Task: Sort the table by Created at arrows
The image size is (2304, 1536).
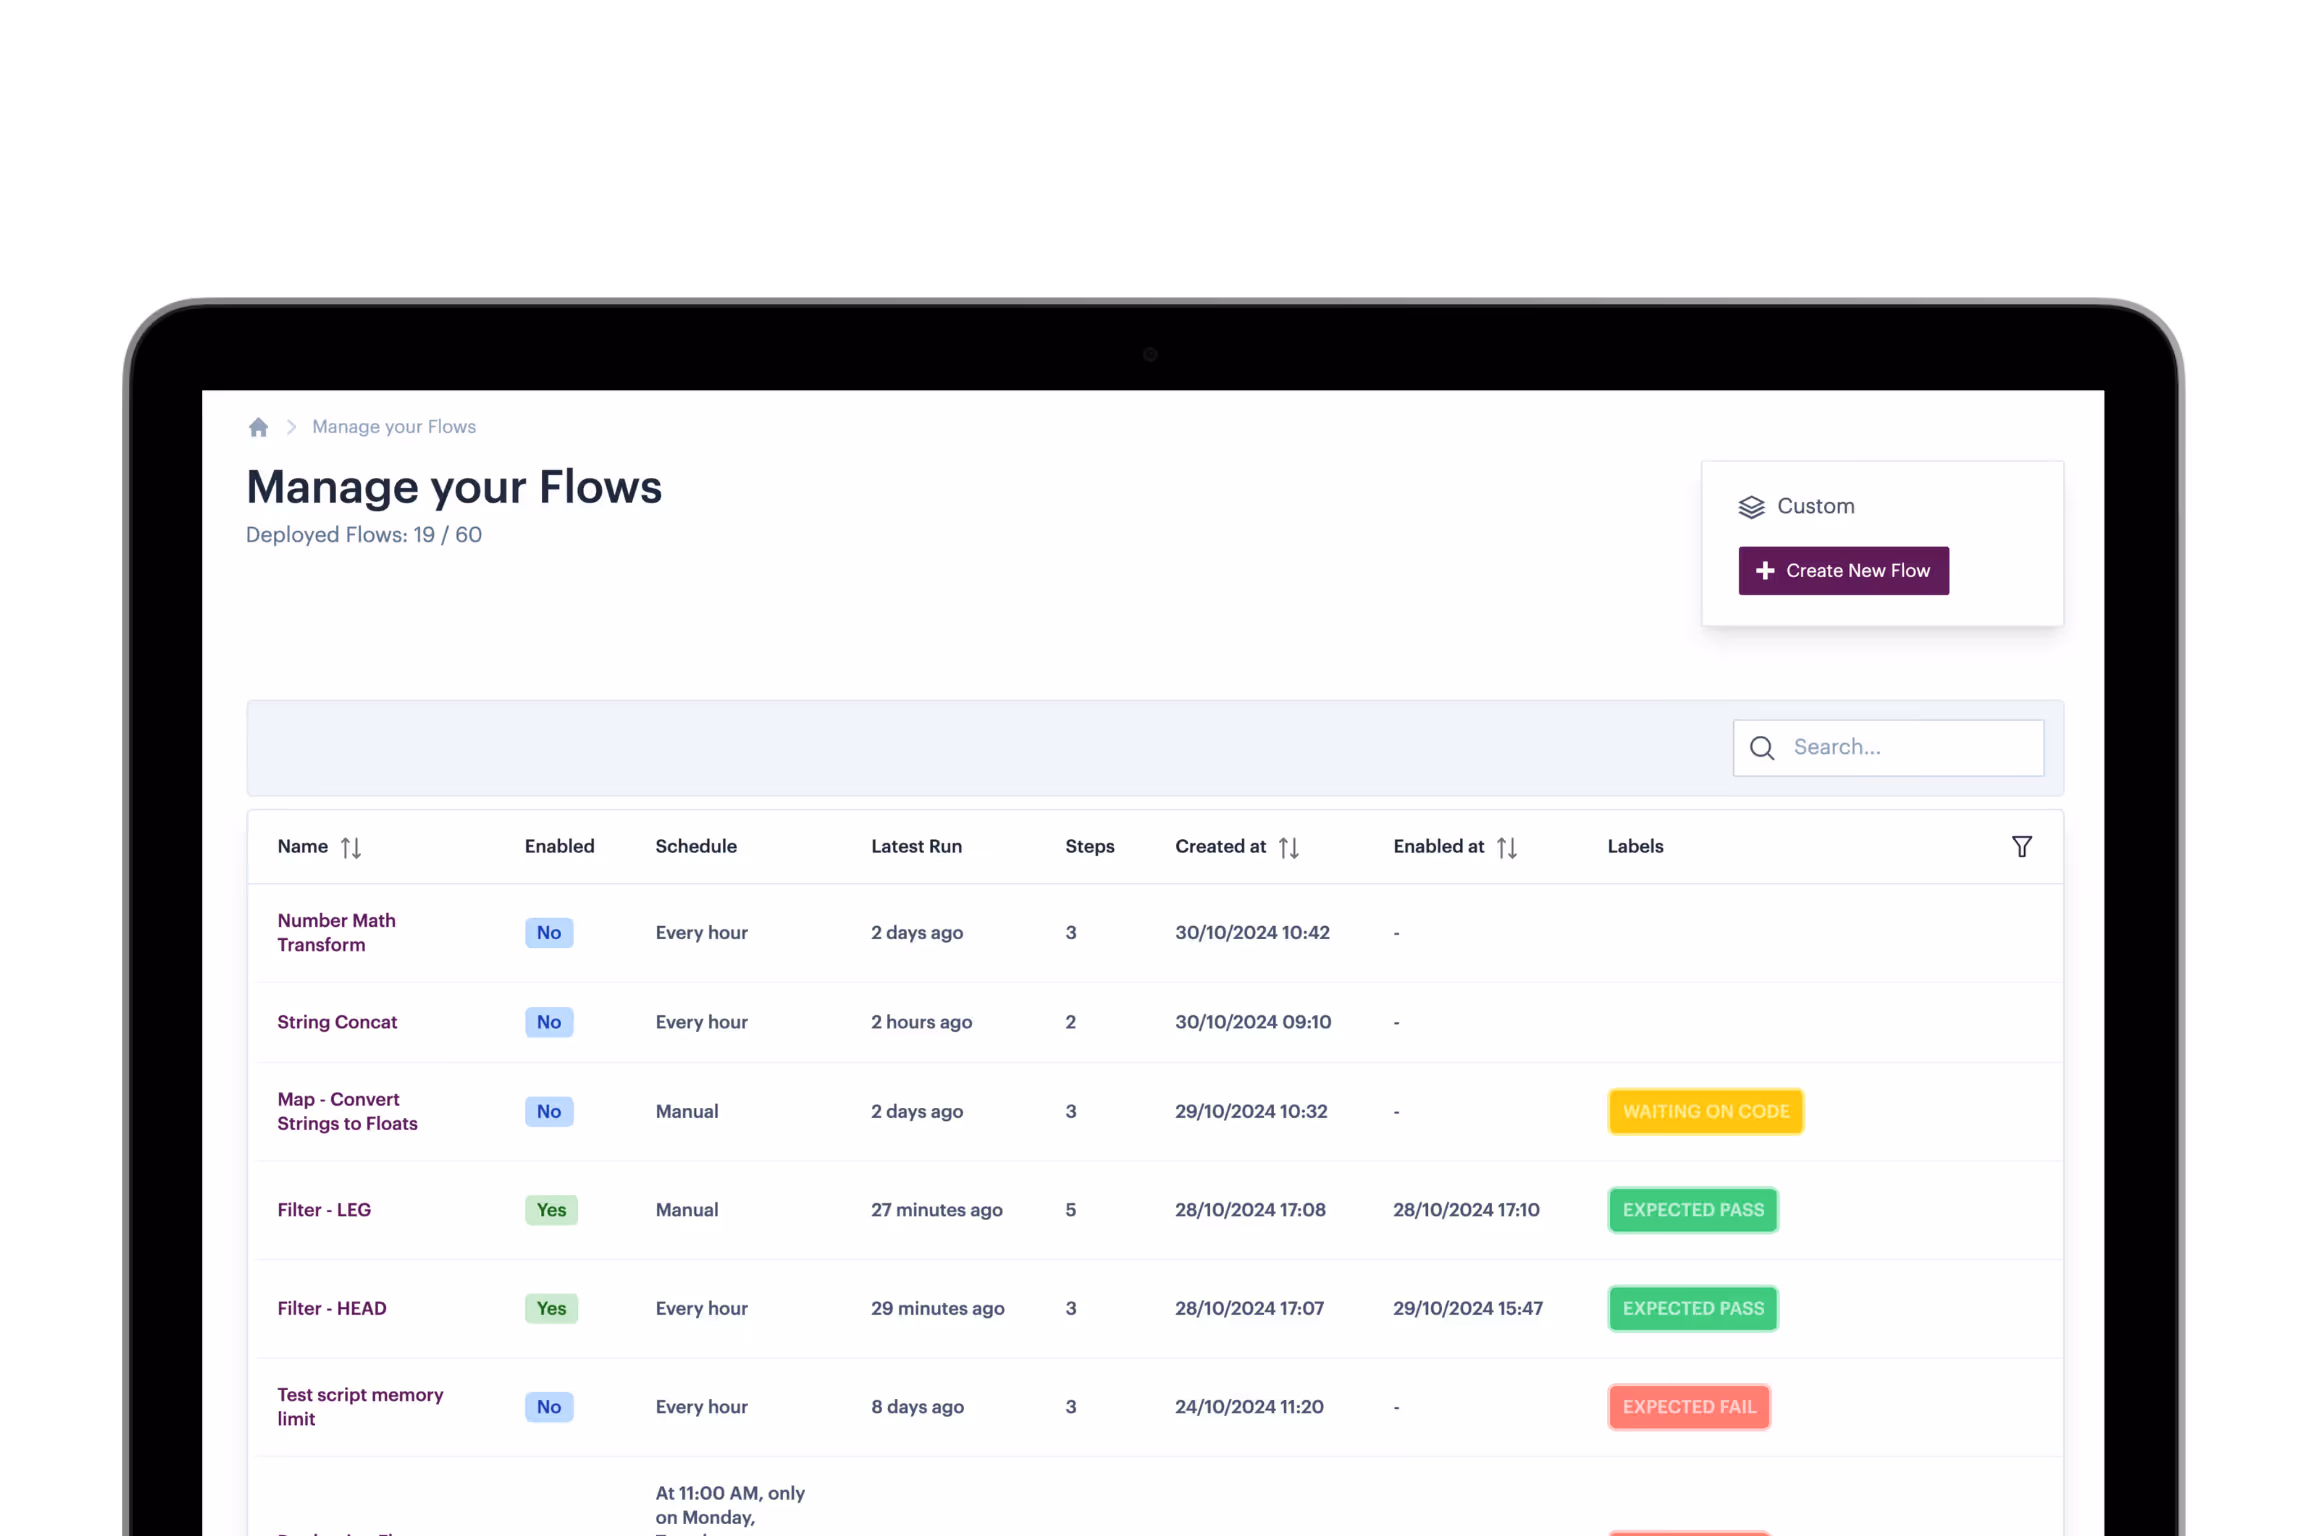Action: [1288, 848]
